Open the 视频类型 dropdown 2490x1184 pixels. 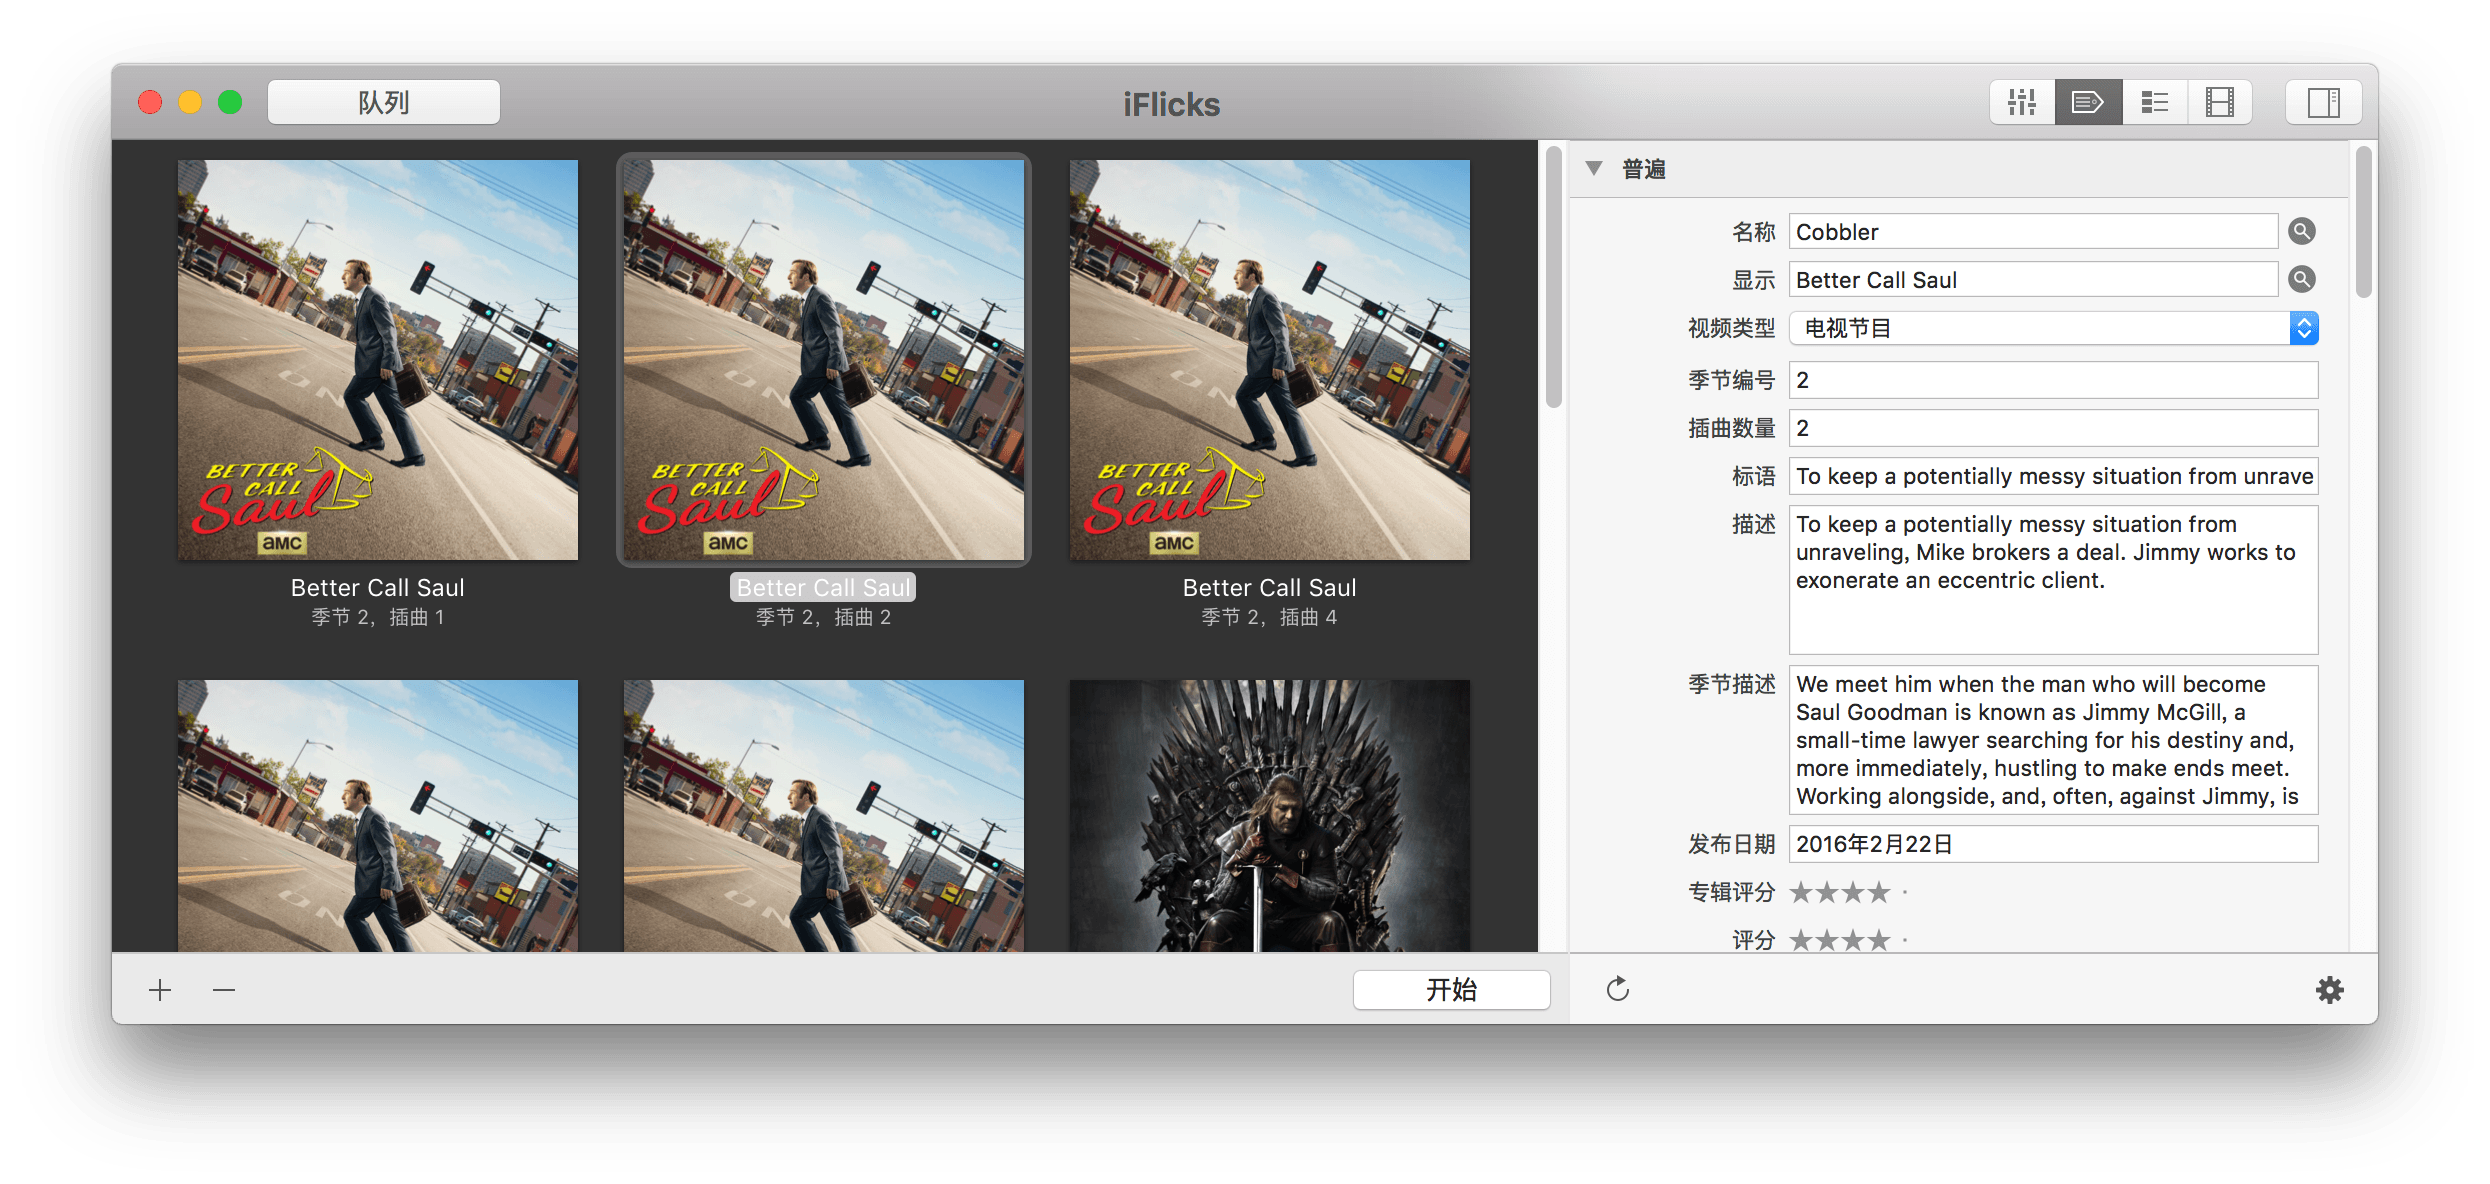pyautogui.click(x=2054, y=328)
